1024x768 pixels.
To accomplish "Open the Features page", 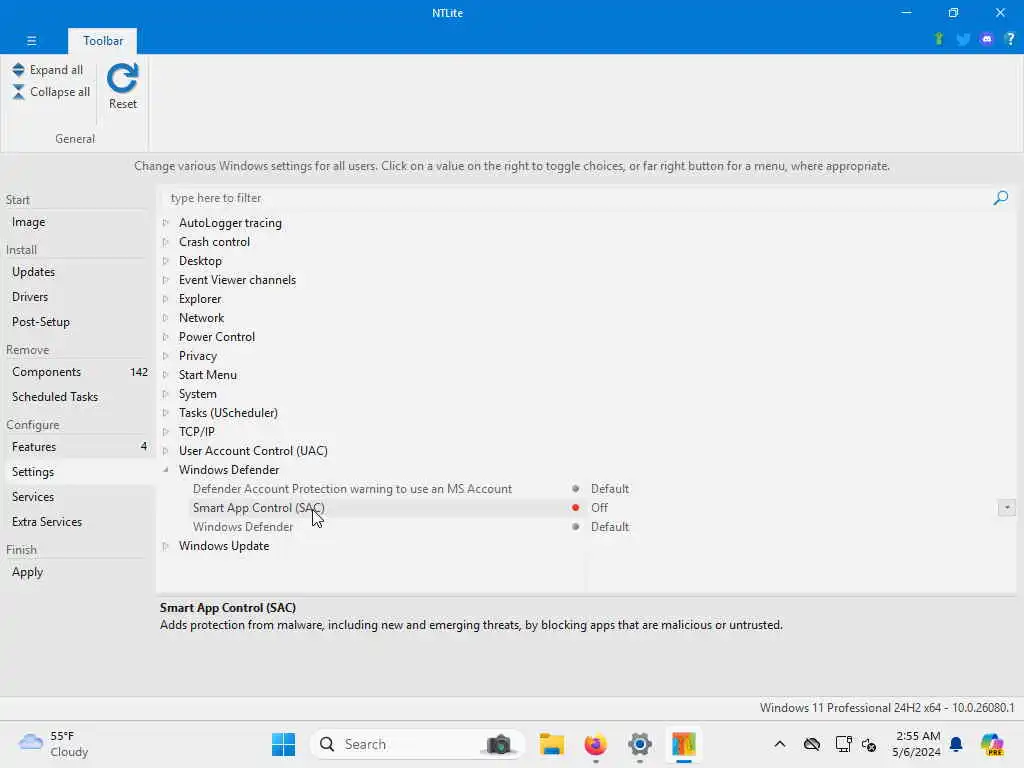I will tap(34, 447).
